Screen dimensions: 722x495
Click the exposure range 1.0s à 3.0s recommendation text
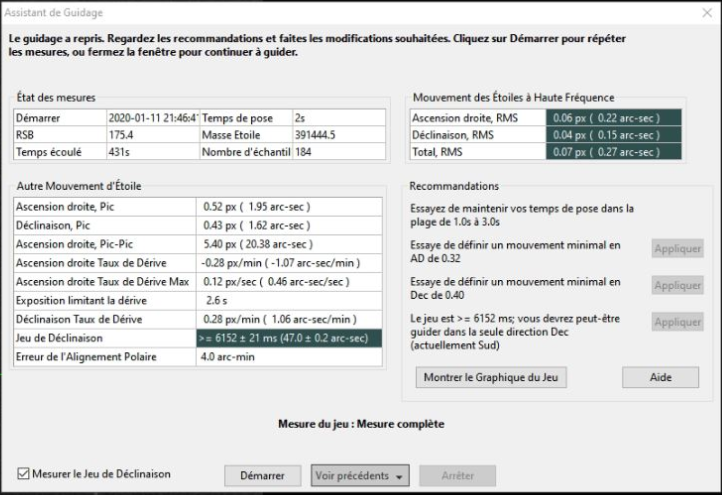(x=522, y=215)
